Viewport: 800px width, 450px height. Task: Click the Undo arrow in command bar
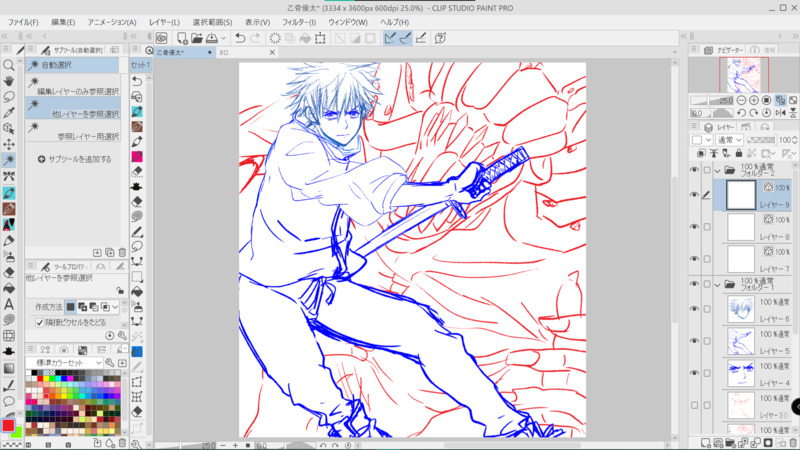pyautogui.click(x=240, y=38)
